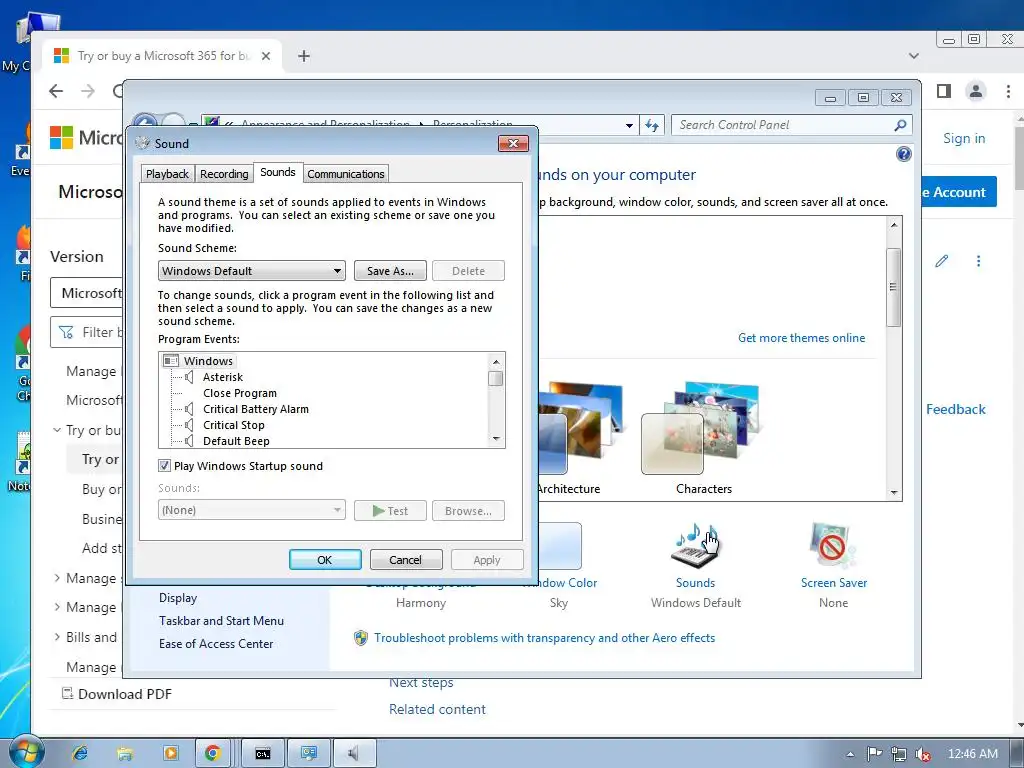Click the Control Panel help question mark icon

coord(904,154)
